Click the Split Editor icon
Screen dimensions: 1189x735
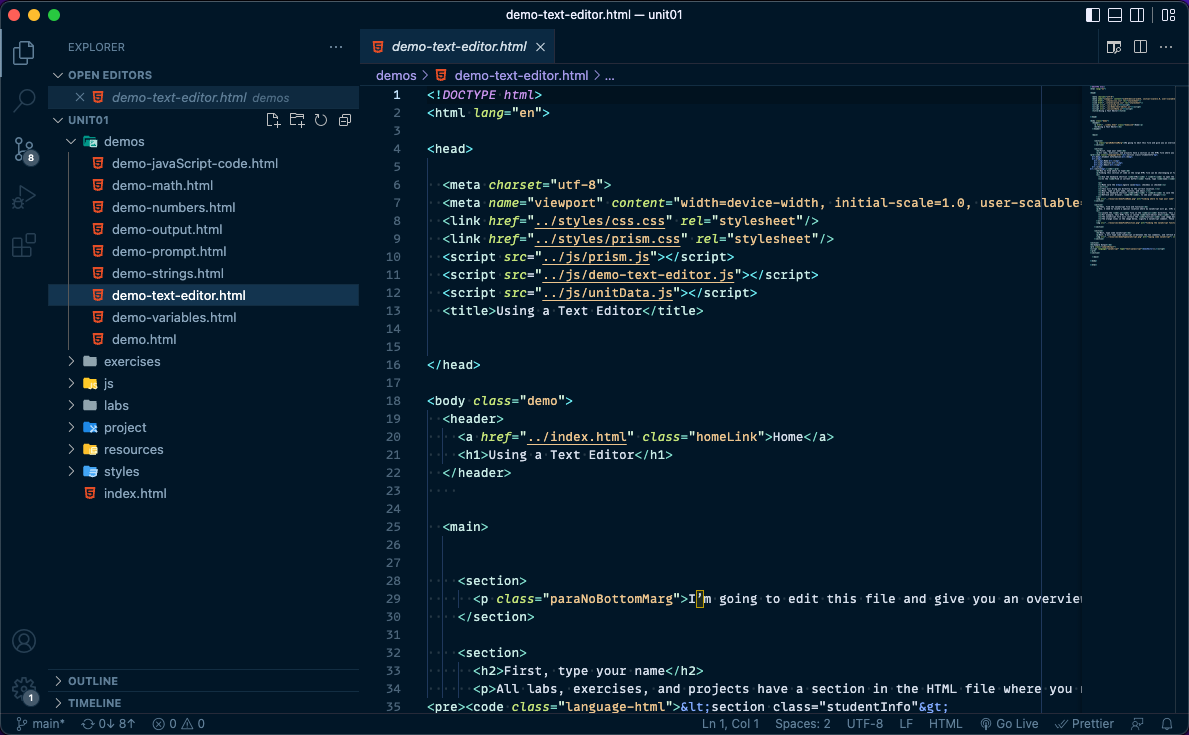click(x=1140, y=46)
